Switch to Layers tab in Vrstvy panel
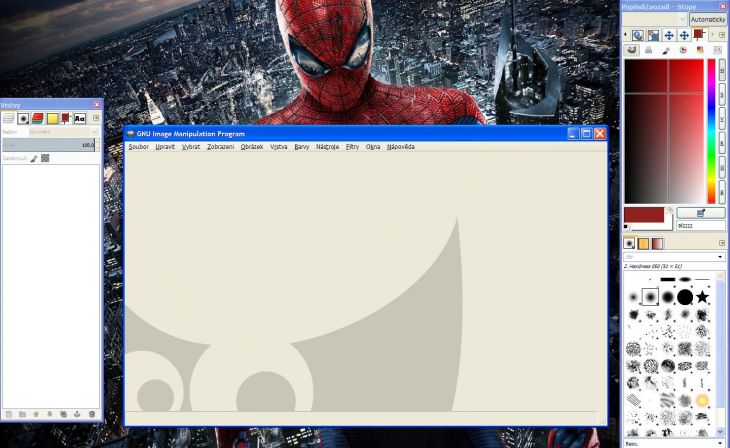 [9, 119]
